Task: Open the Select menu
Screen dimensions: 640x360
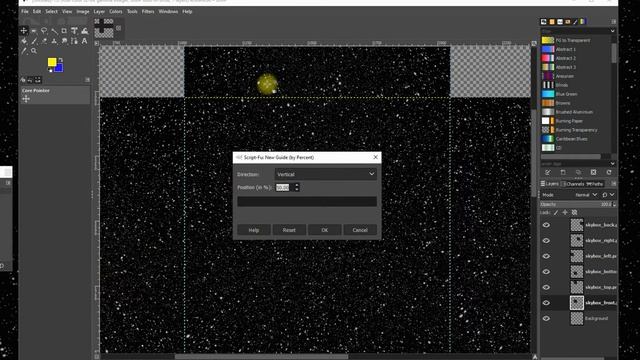Action: (51, 11)
